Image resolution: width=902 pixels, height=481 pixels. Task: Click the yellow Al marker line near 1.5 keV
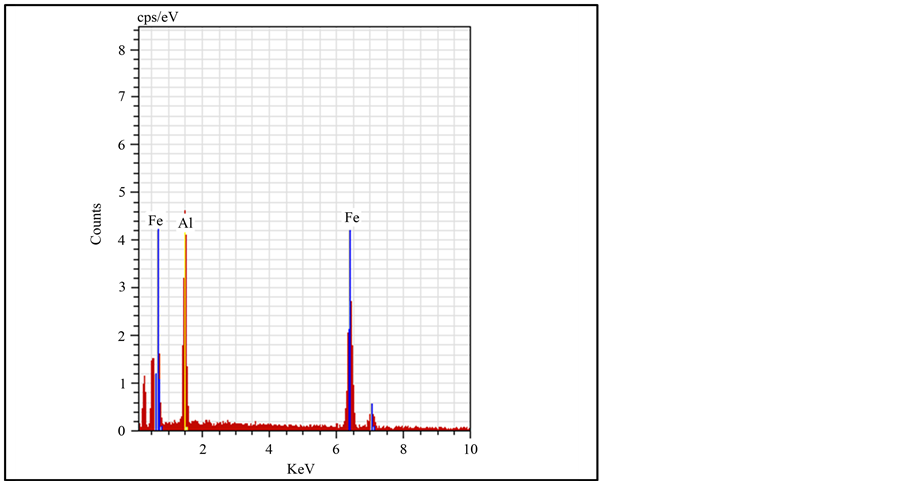coord(185,331)
